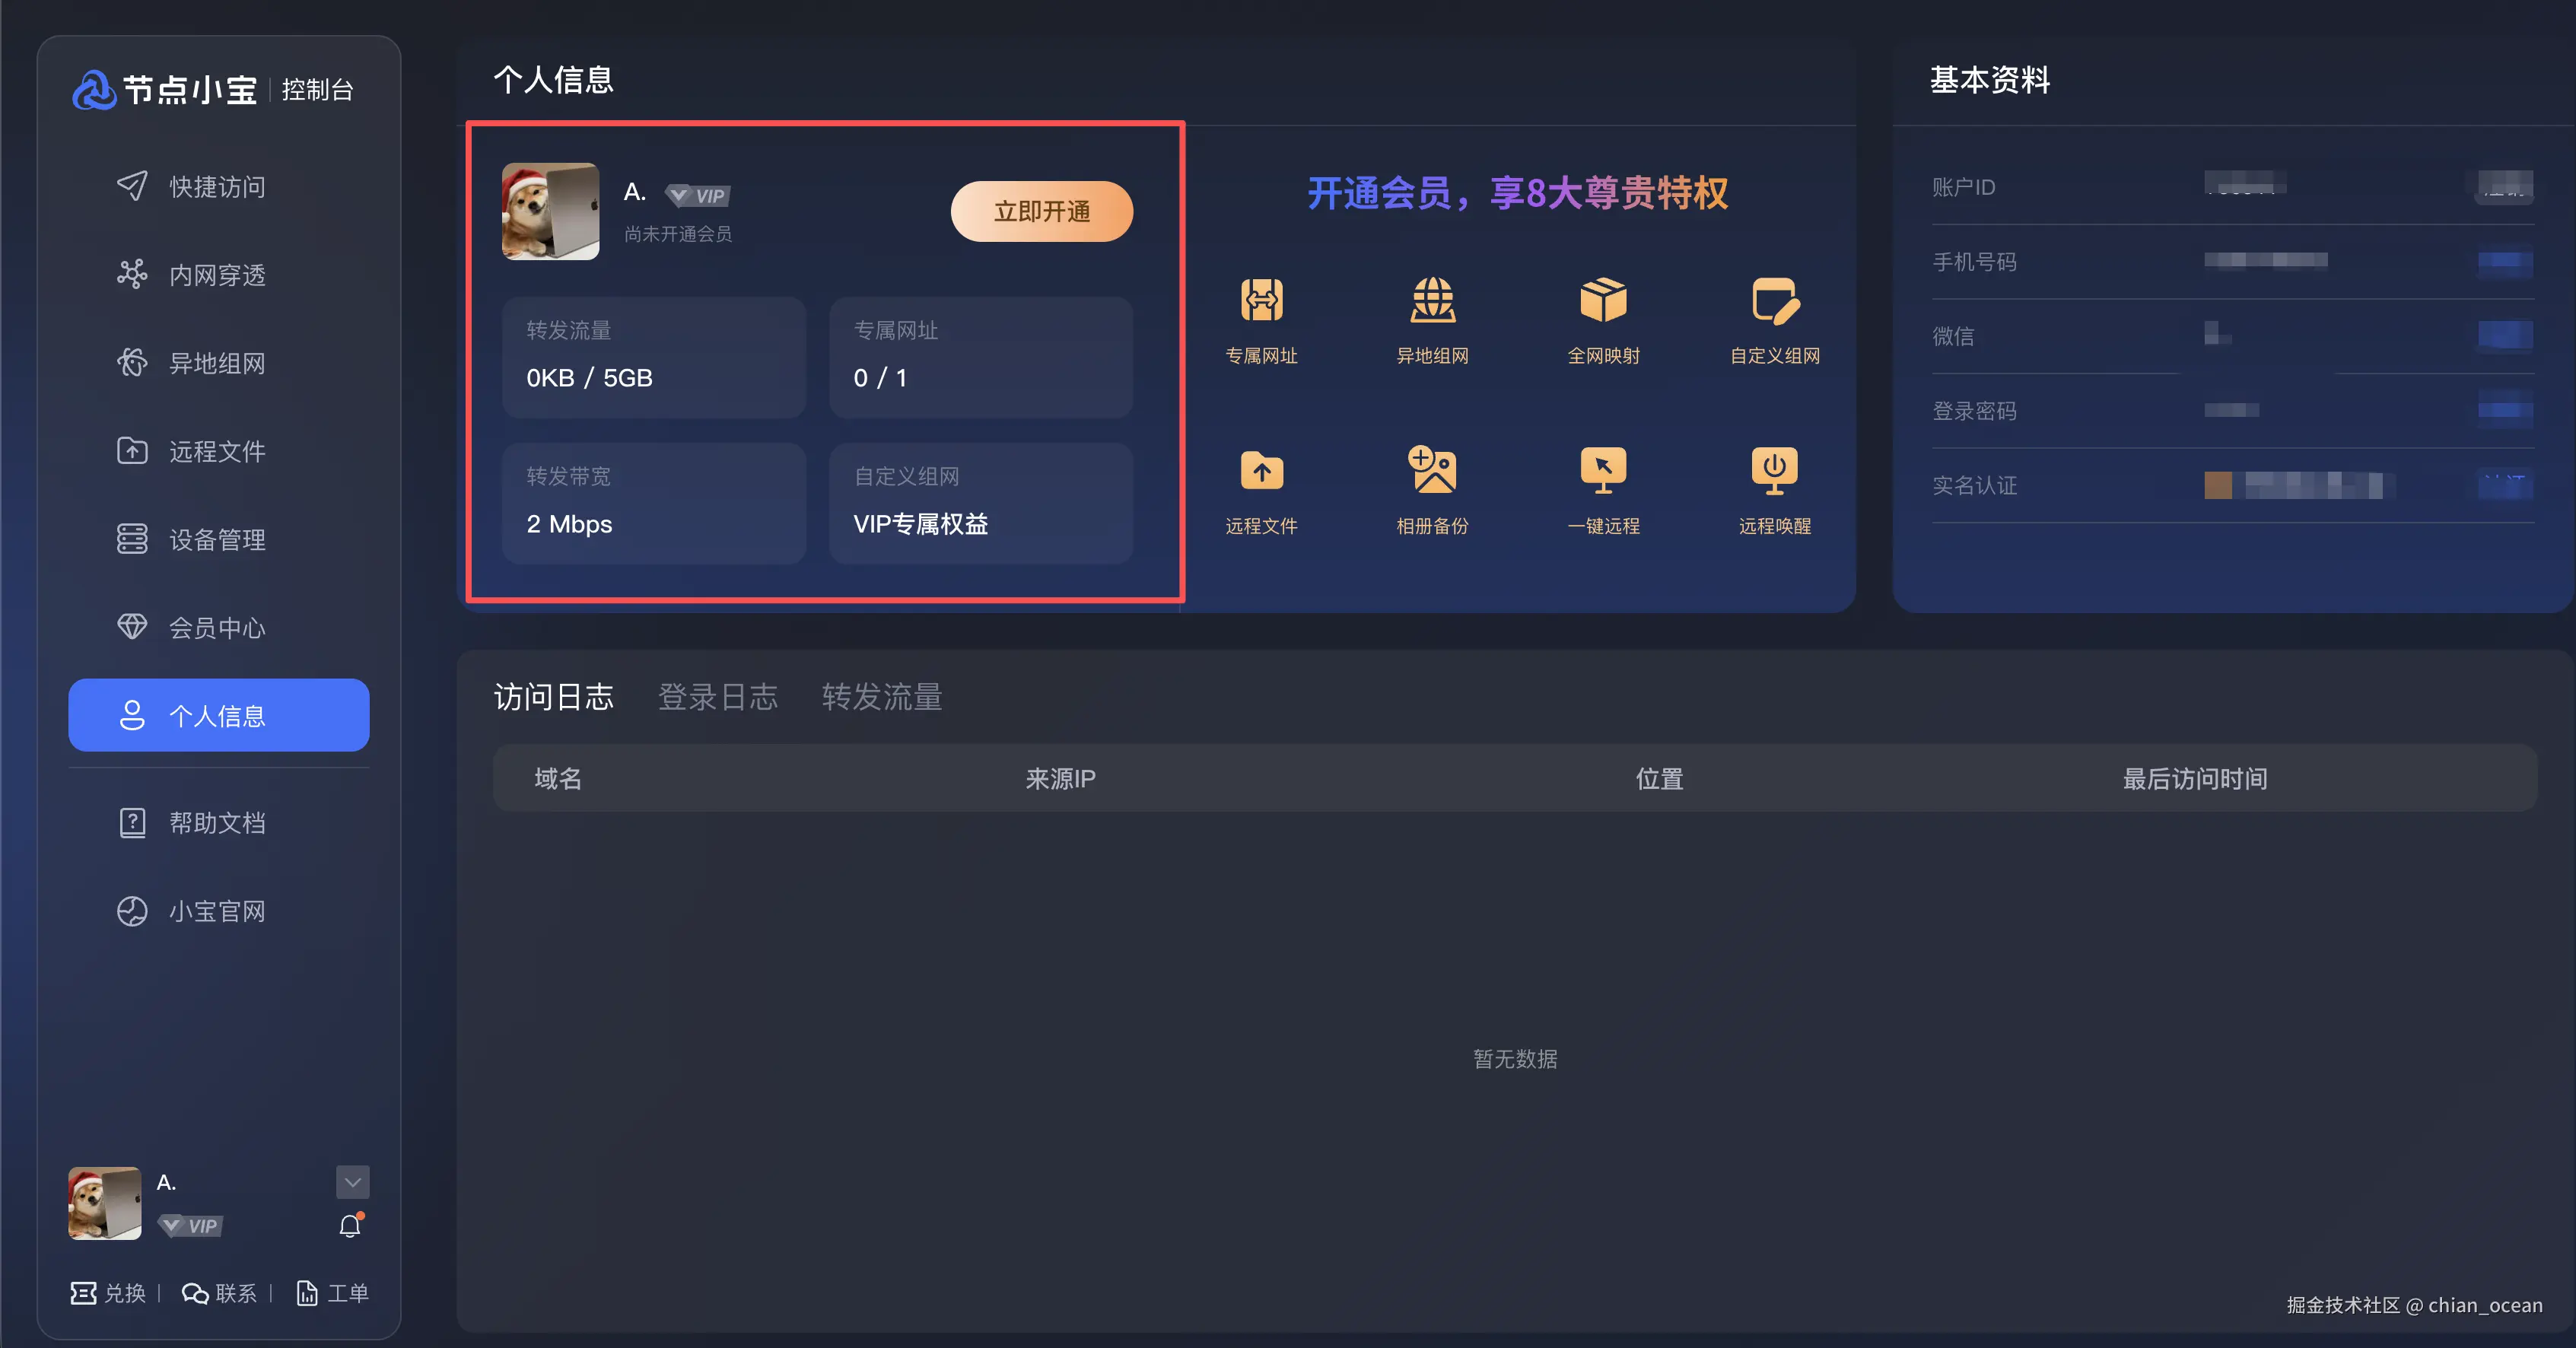Image resolution: width=2576 pixels, height=1348 pixels.
Task: Click the 远程文件 upload folder privilege icon
Action: point(1261,470)
